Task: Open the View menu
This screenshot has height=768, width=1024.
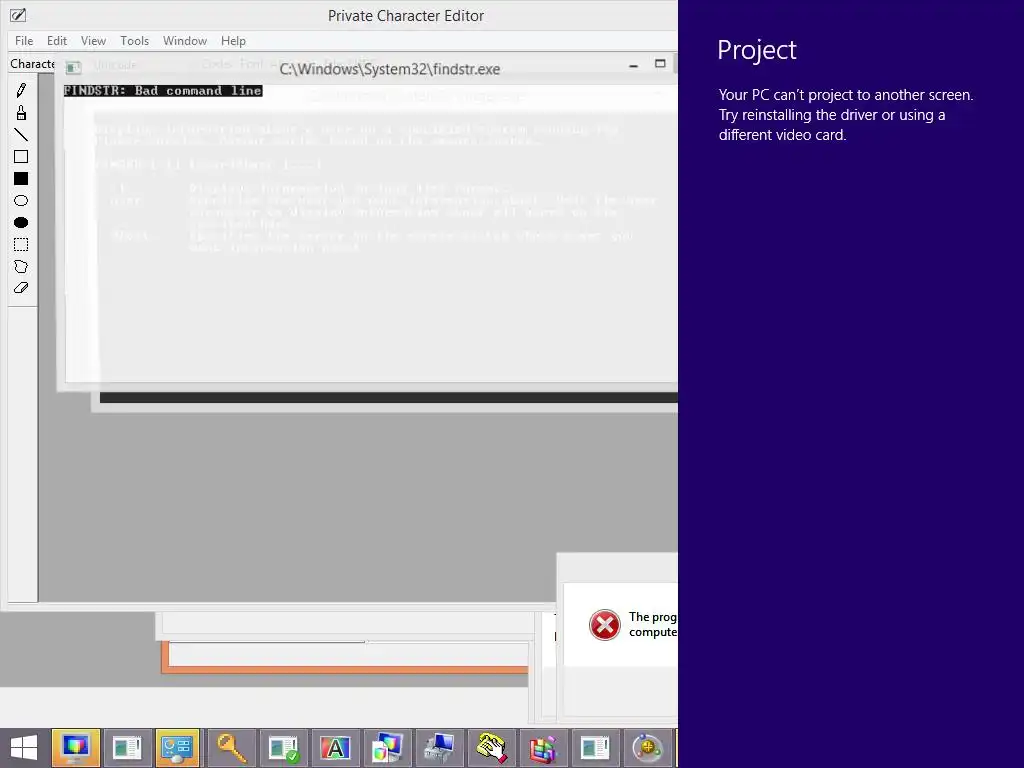Action: [93, 40]
